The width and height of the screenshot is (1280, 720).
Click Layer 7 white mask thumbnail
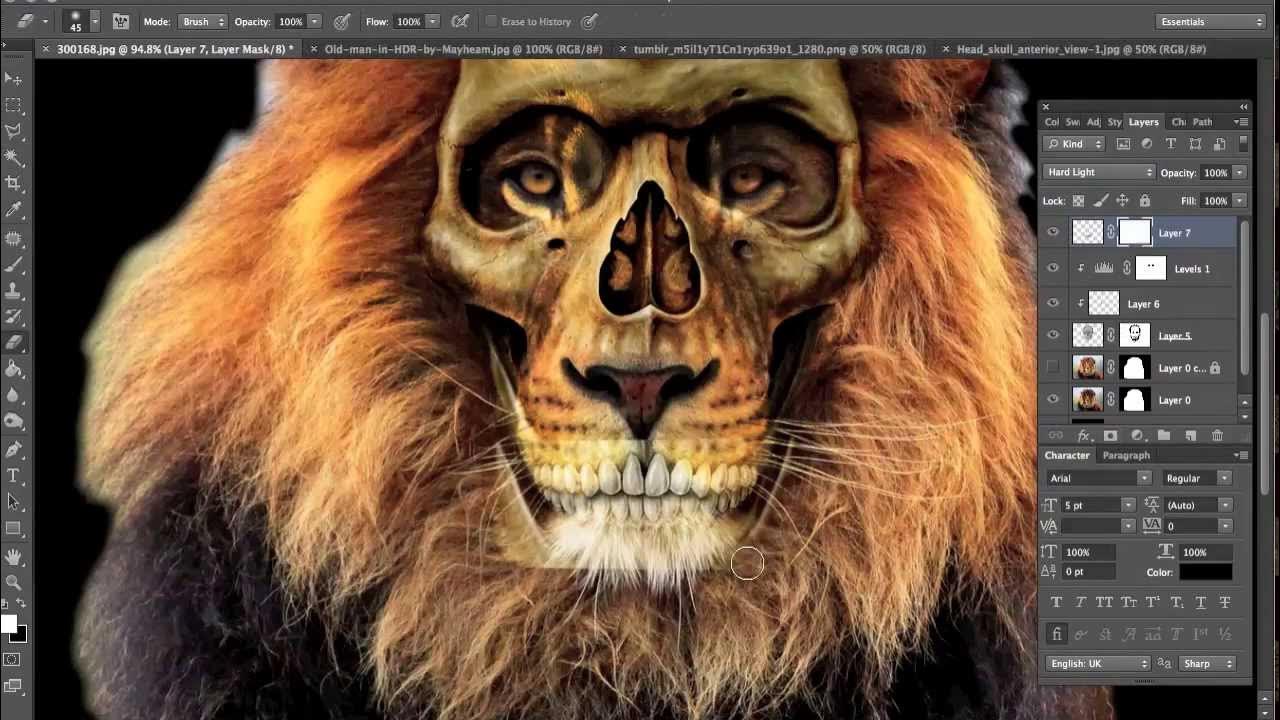pos(1135,233)
